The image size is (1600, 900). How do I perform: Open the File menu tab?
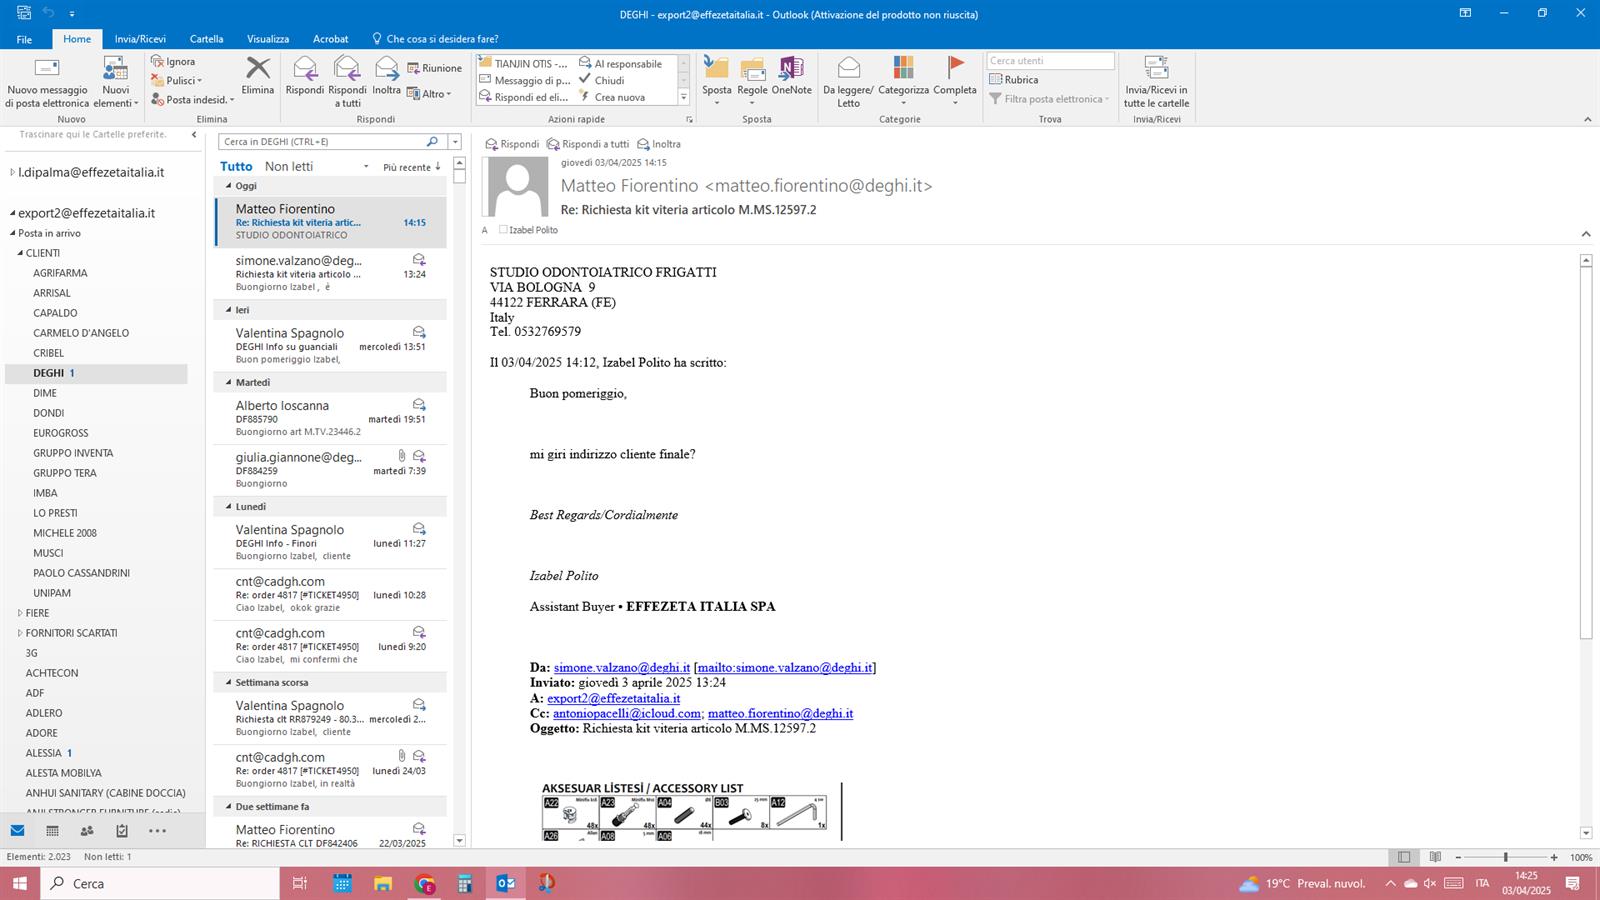[24, 39]
